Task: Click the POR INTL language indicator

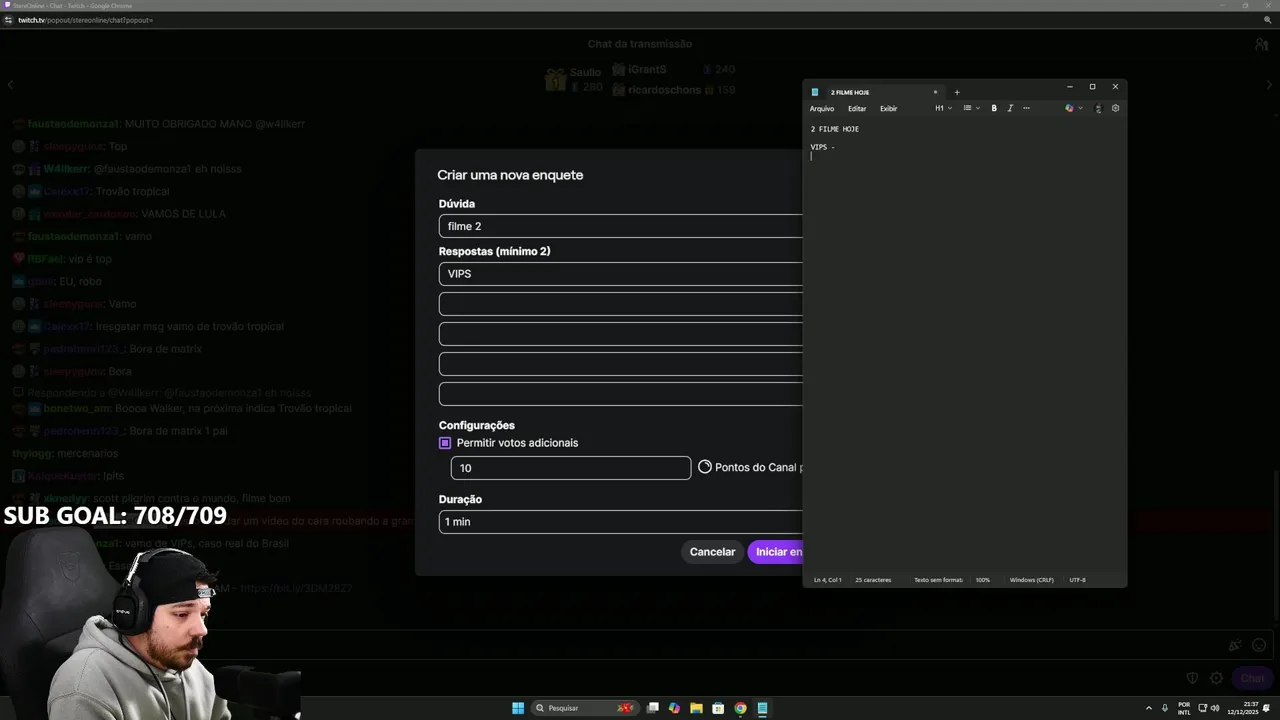Action: 1184,708
